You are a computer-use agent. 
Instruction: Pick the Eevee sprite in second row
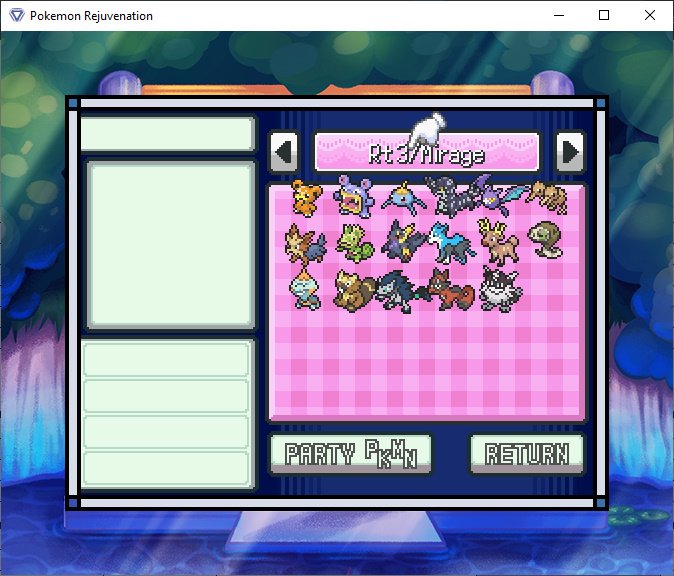click(305, 244)
